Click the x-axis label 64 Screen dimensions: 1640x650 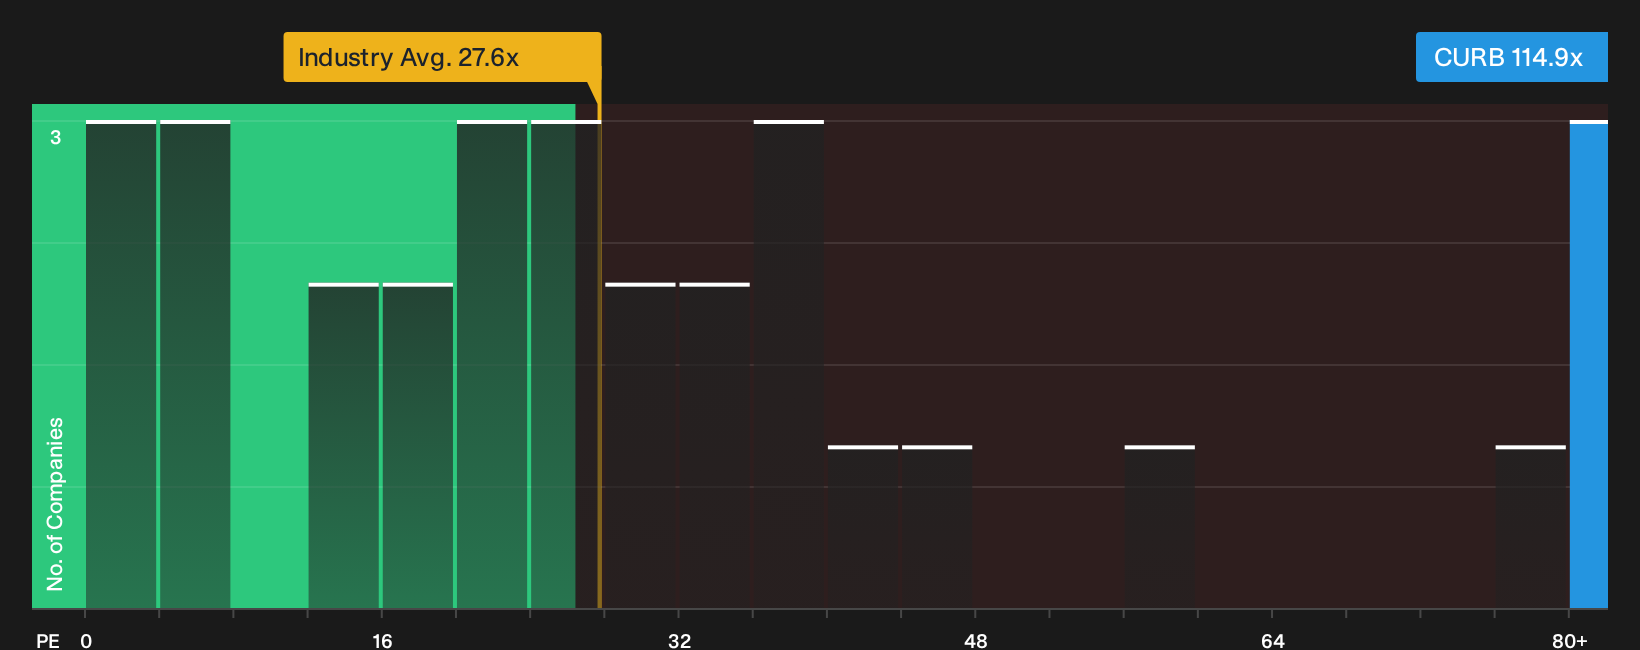[x=1272, y=640]
